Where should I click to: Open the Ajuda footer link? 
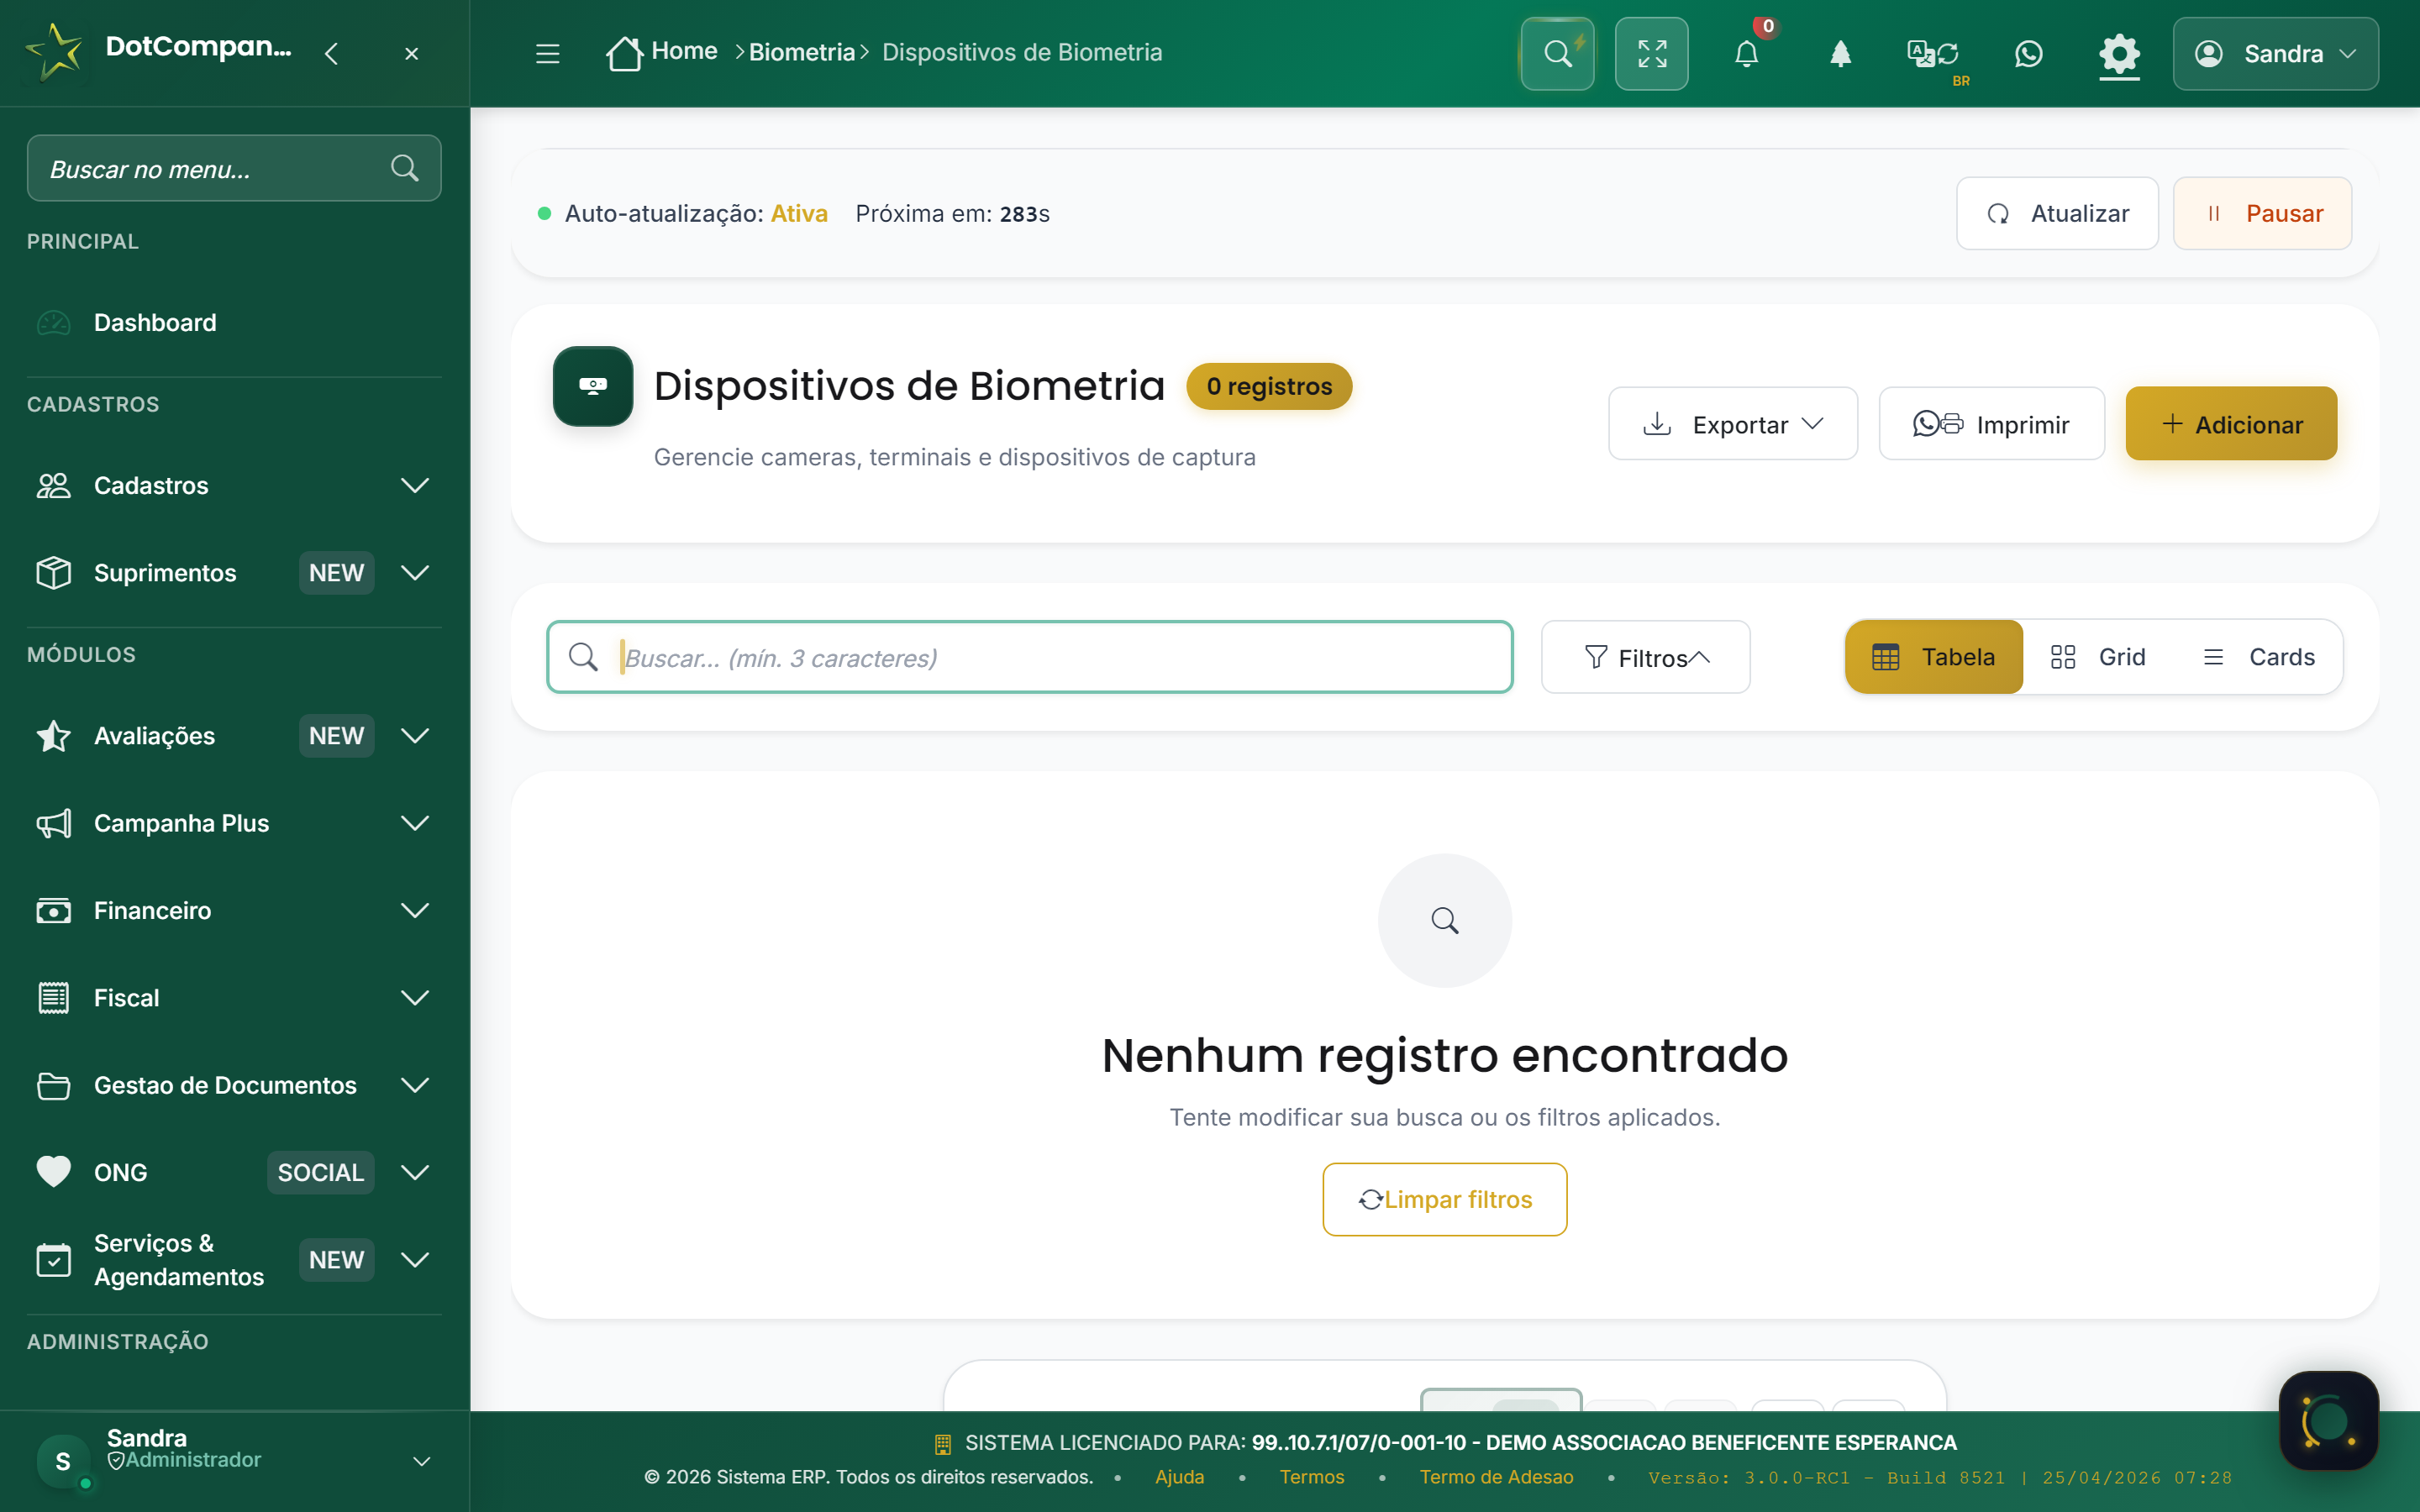pyautogui.click(x=1179, y=1477)
